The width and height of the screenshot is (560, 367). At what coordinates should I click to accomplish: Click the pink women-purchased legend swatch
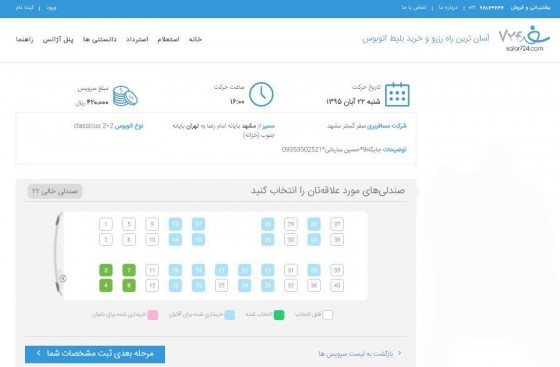(x=153, y=315)
